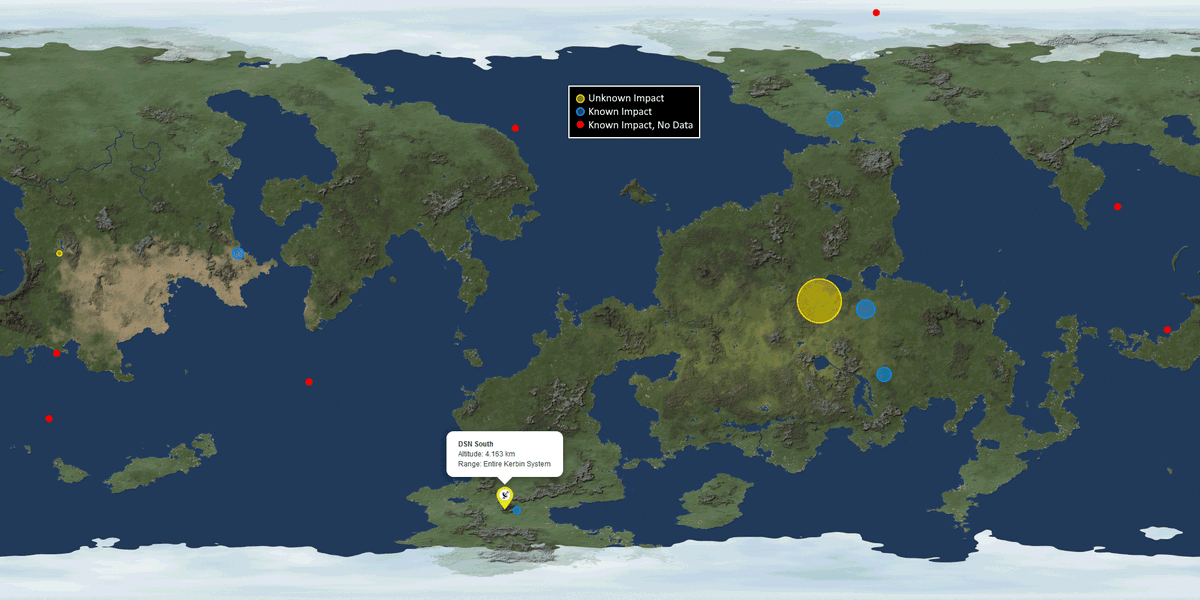Click the 'Range: Entire Kerbin System' text

(x=505, y=465)
